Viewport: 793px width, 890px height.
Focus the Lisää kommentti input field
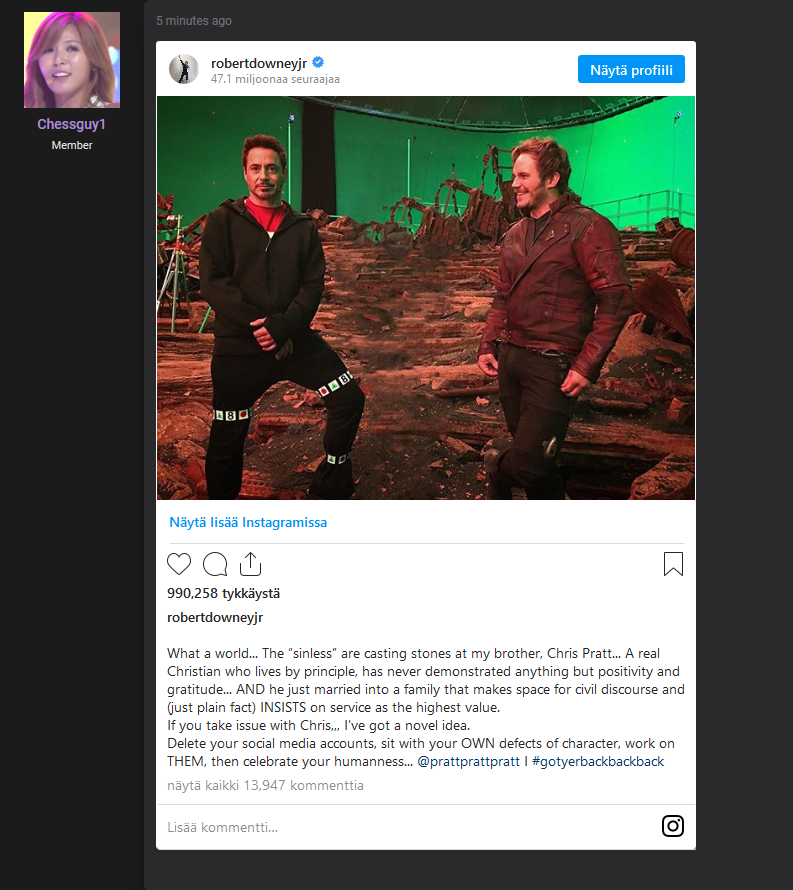coord(409,827)
